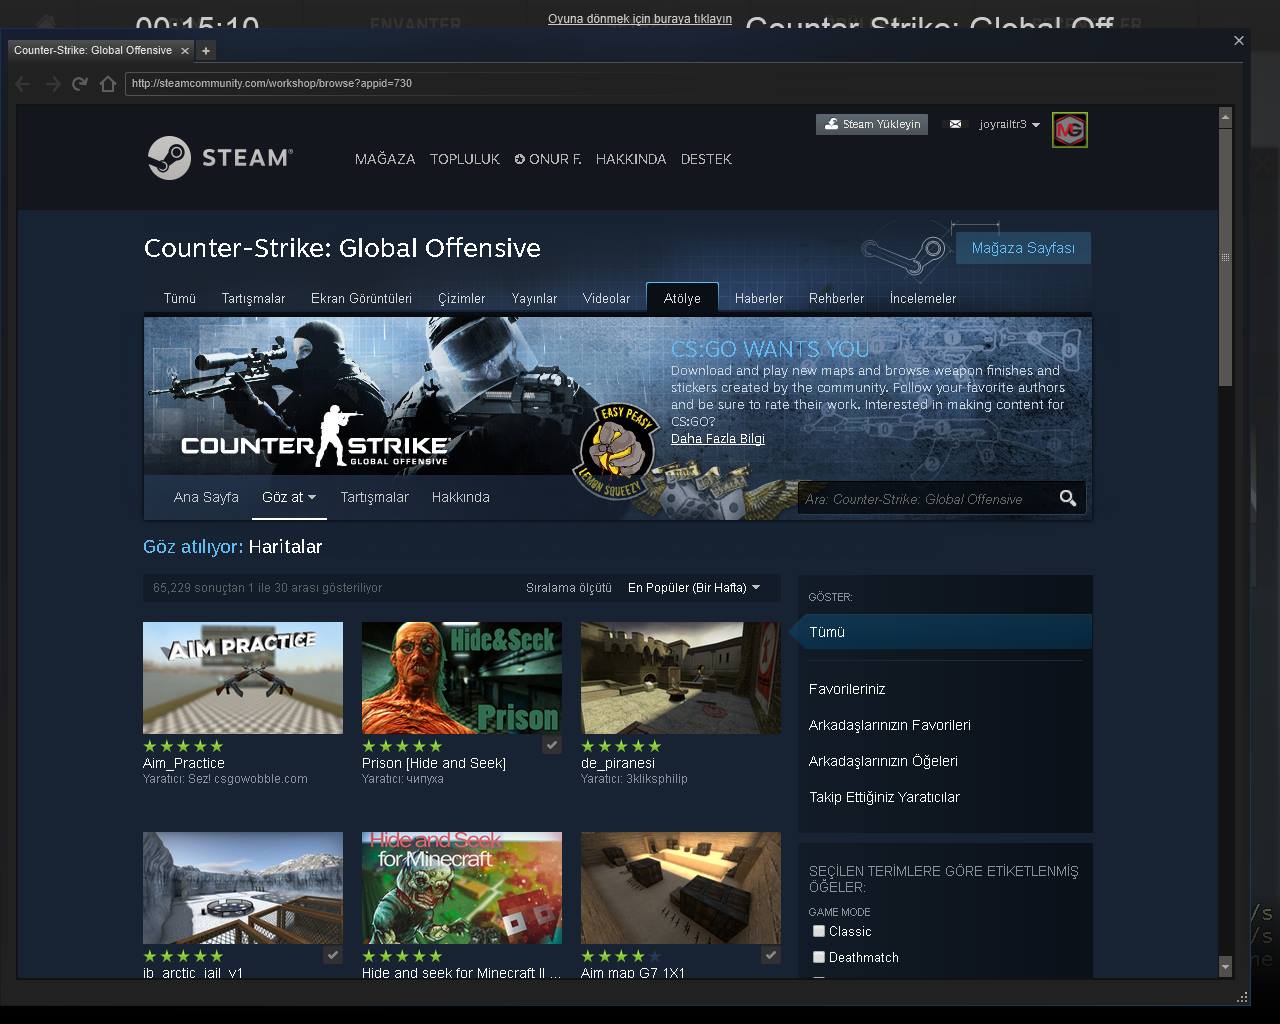The image size is (1280, 1024).
Task: Tick the Deathmatch game mode checkbox
Action: point(819,957)
